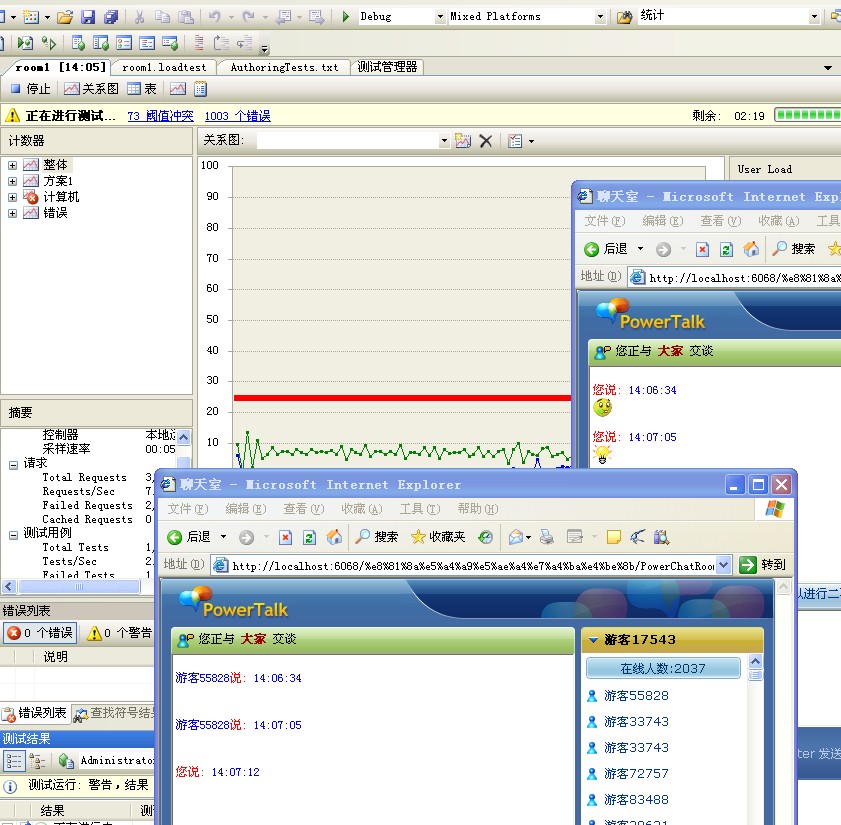Open the 73 阈值冲突 link
Image resolution: width=841 pixels, height=825 pixels.
coord(160,116)
